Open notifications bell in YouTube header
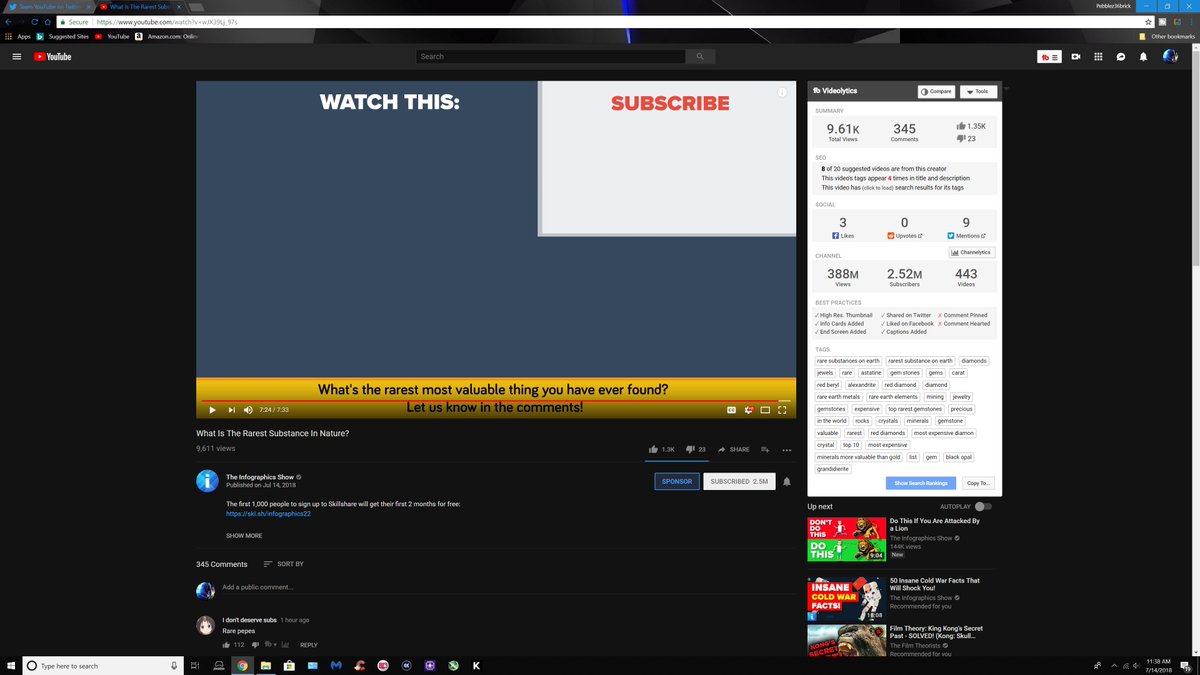The image size is (1200, 675). click(x=1144, y=57)
